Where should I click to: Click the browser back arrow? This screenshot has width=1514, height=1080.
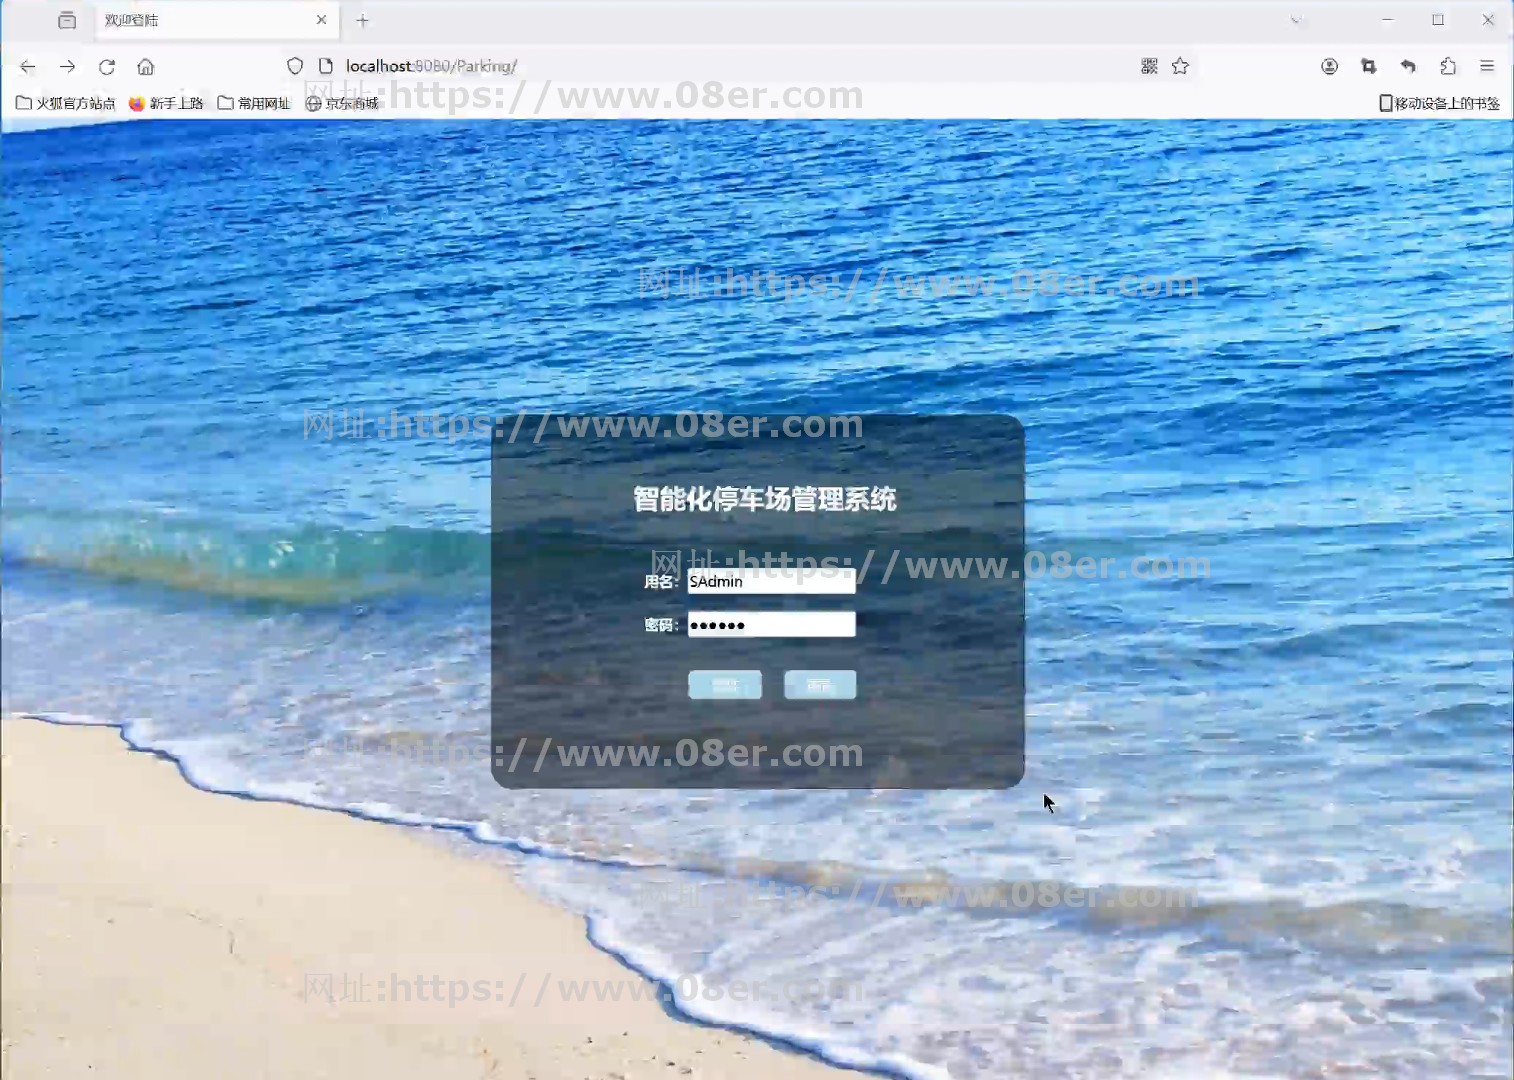[x=28, y=67]
